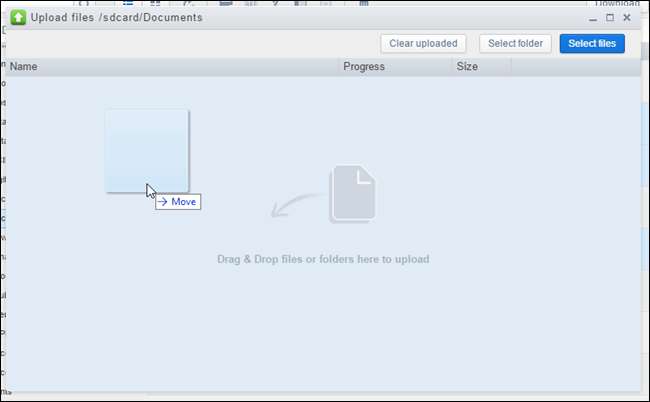The height and width of the screenshot is (402, 650).
Task: Click the blank header right of Size
Action: coord(576,67)
